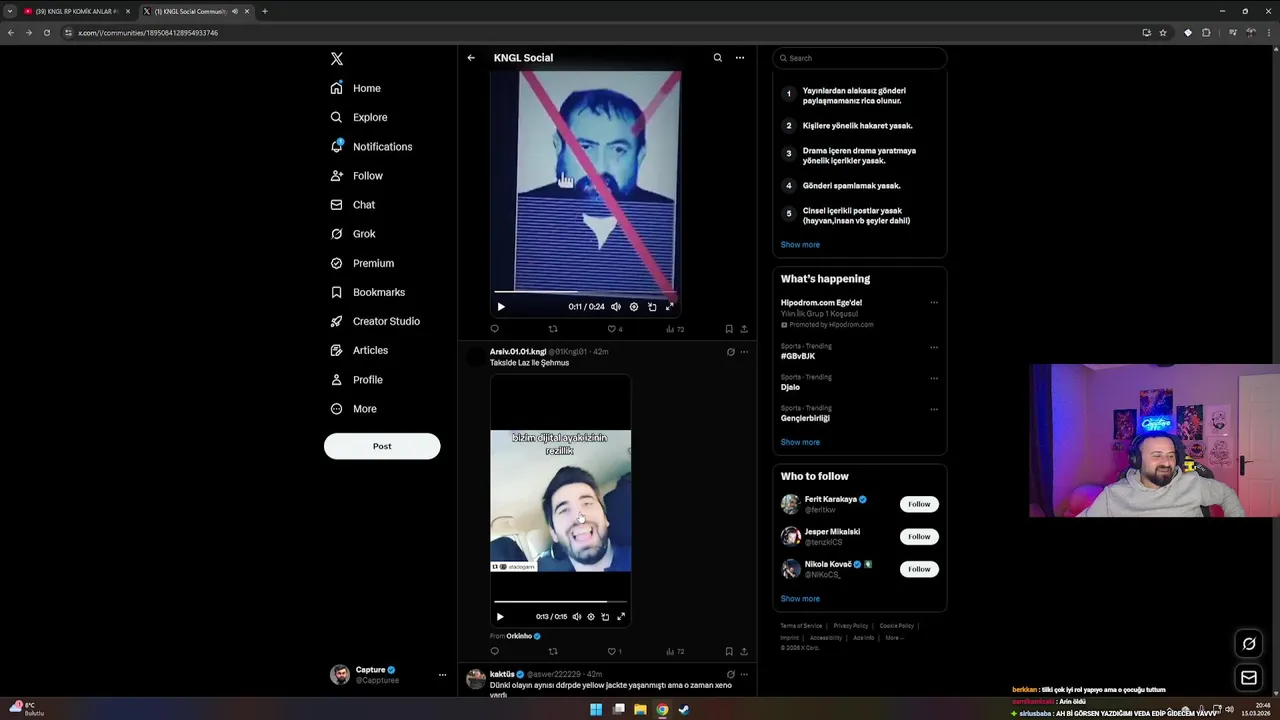Toggle picture-in-picture on the second video
Image resolution: width=1280 pixels, height=720 pixels.
(605, 617)
